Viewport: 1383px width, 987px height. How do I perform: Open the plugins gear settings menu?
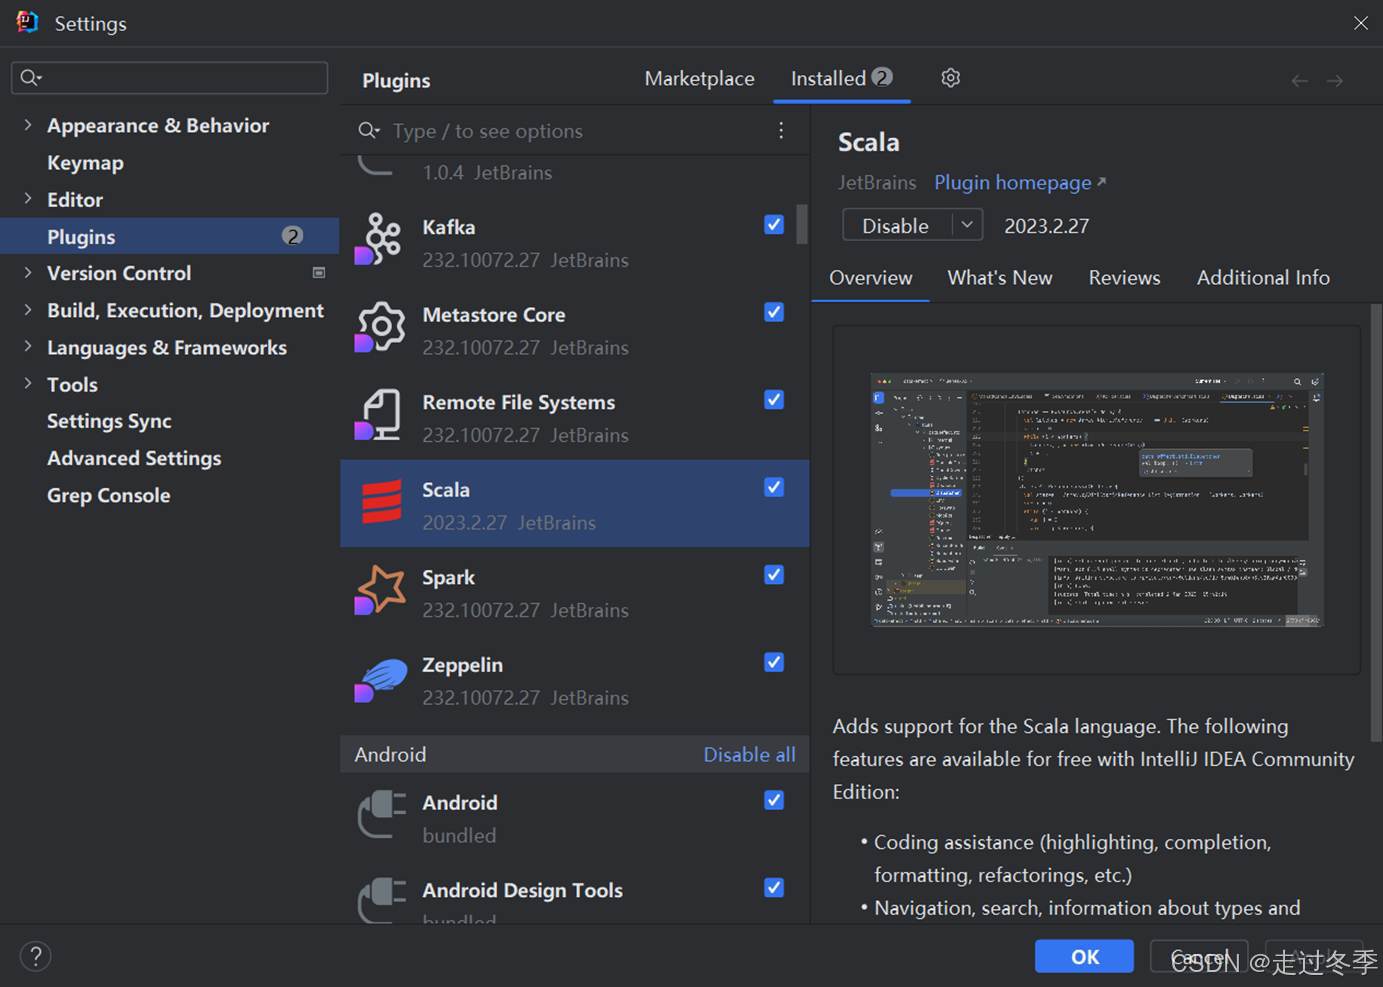tap(950, 78)
